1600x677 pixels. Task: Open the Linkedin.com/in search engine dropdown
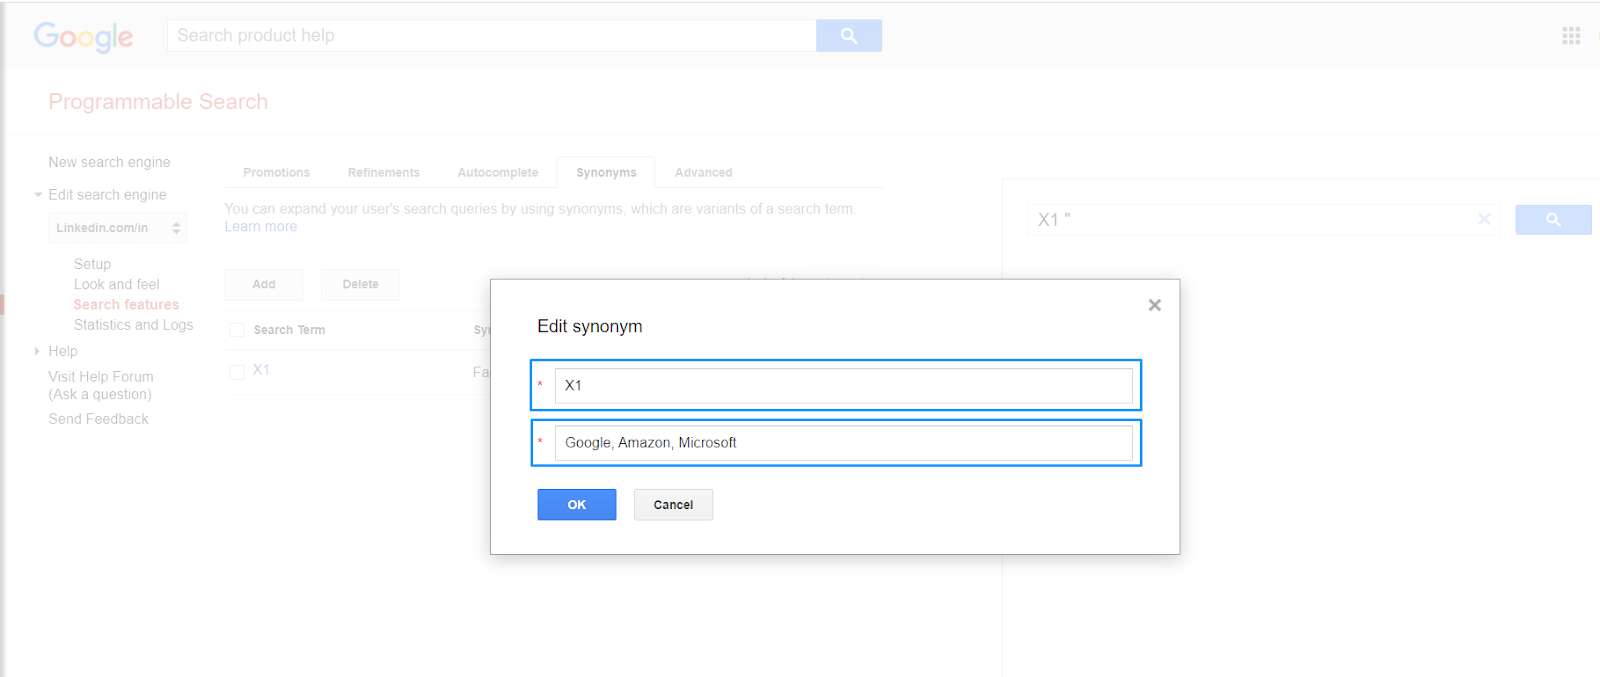click(117, 228)
